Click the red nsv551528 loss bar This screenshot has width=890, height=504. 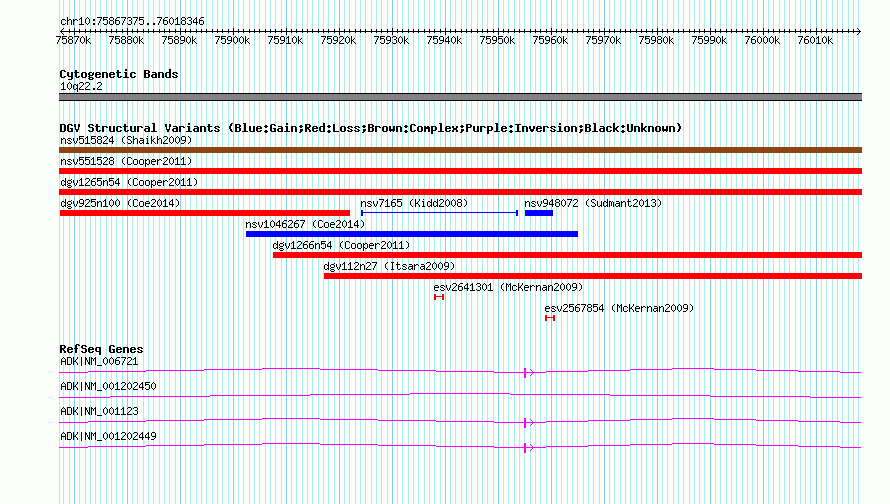[460, 171]
